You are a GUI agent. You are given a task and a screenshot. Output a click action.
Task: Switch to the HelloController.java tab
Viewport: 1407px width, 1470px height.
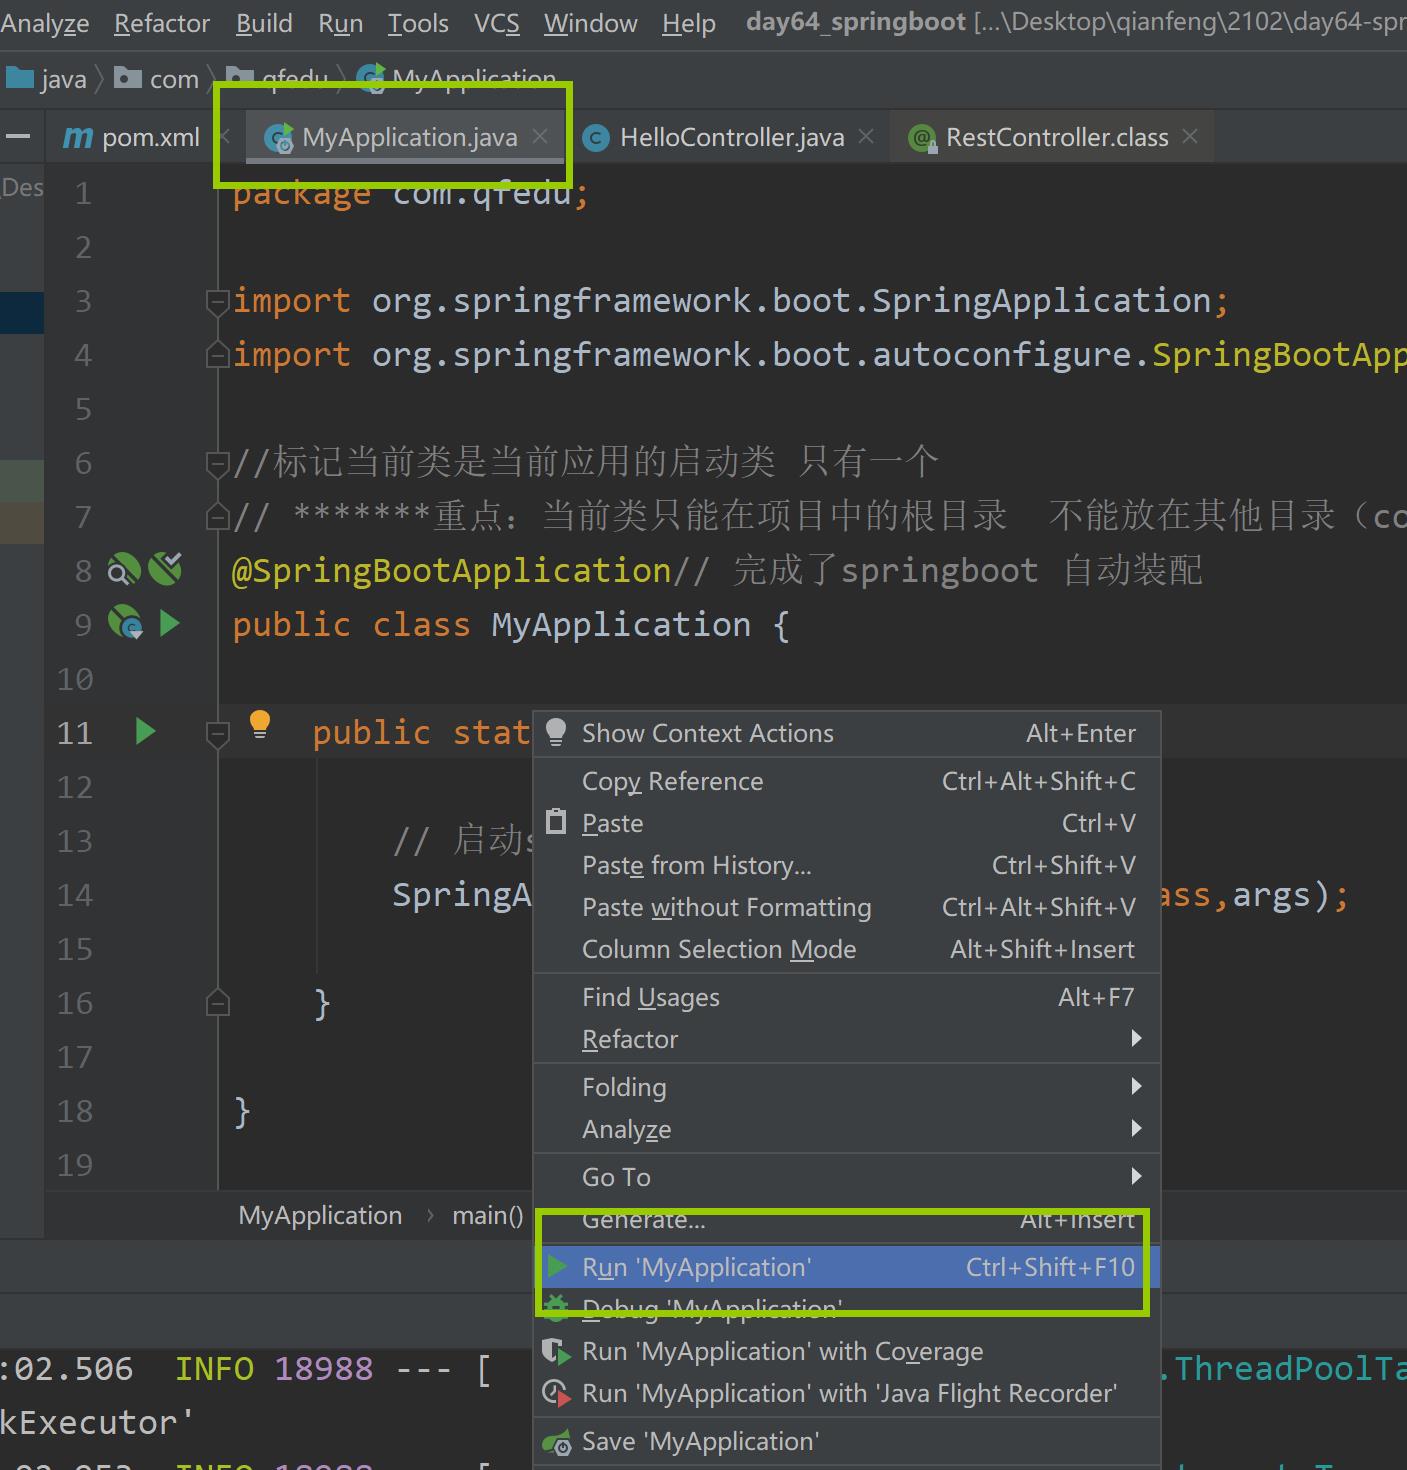coord(731,137)
